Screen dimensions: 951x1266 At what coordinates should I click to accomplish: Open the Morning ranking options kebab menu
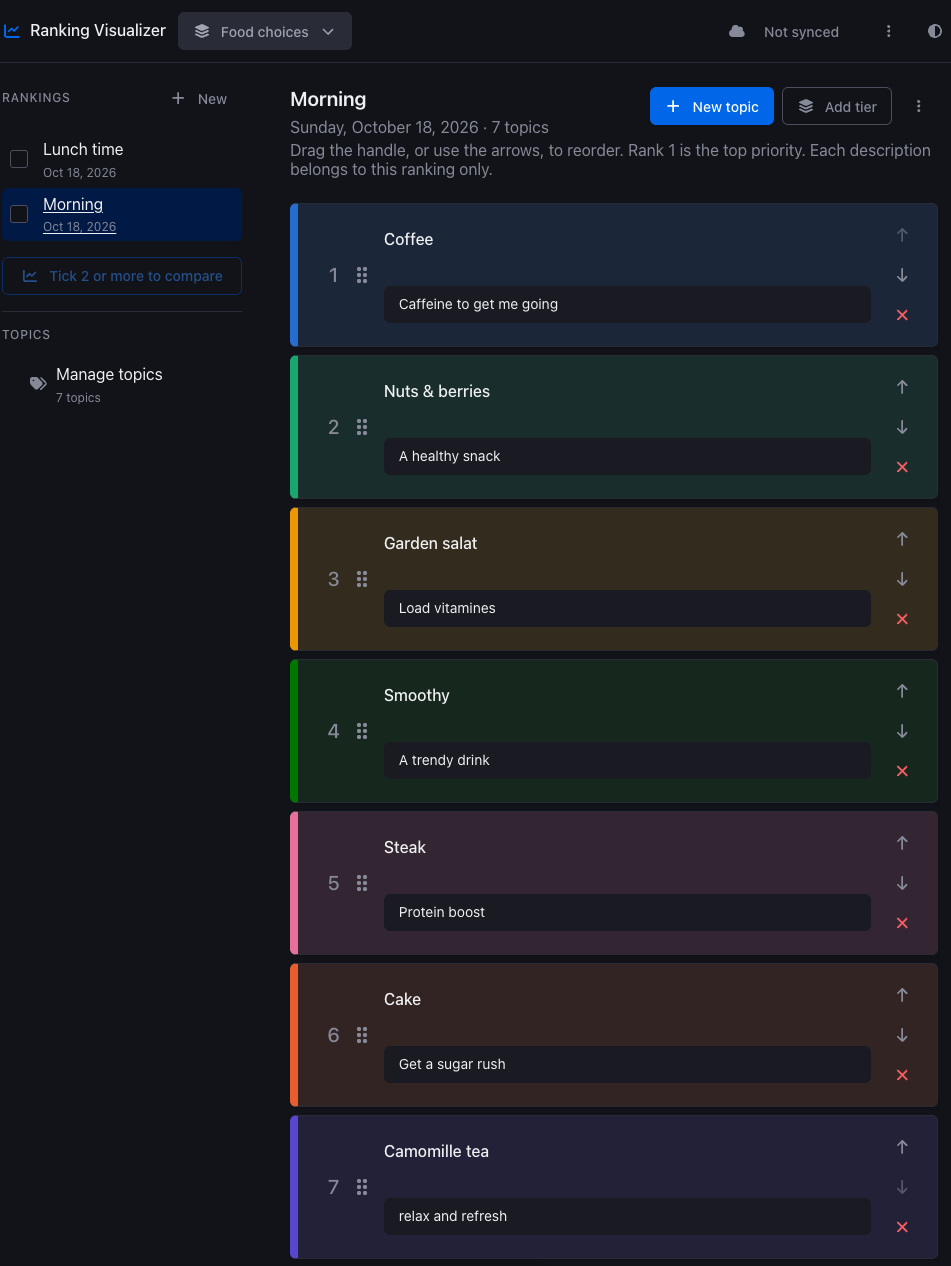click(x=919, y=106)
